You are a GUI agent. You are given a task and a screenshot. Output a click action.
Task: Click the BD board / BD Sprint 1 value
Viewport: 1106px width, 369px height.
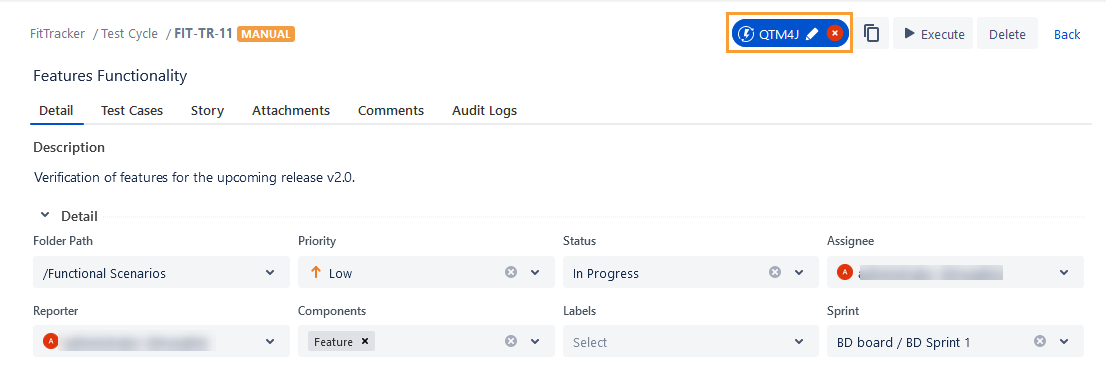pyautogui.click(x=904, y=343)
